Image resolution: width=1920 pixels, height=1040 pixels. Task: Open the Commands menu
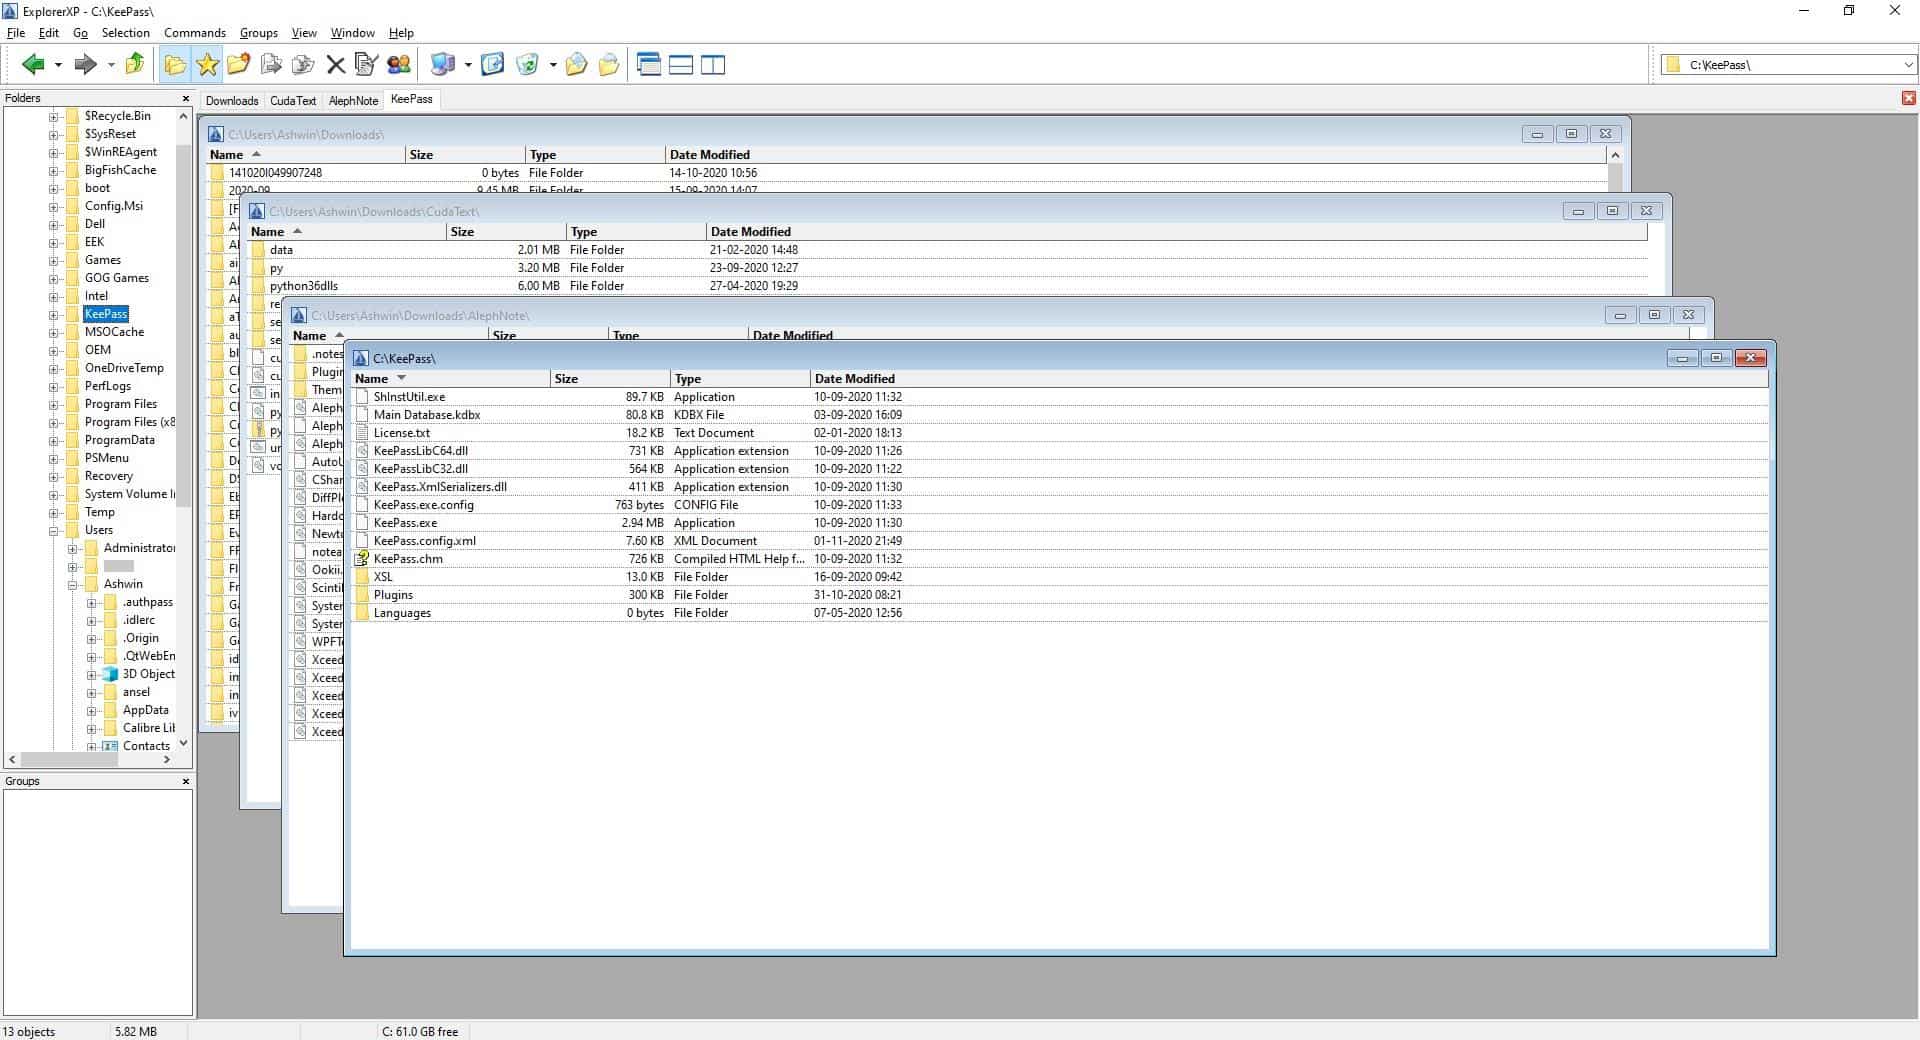point(195,33)
